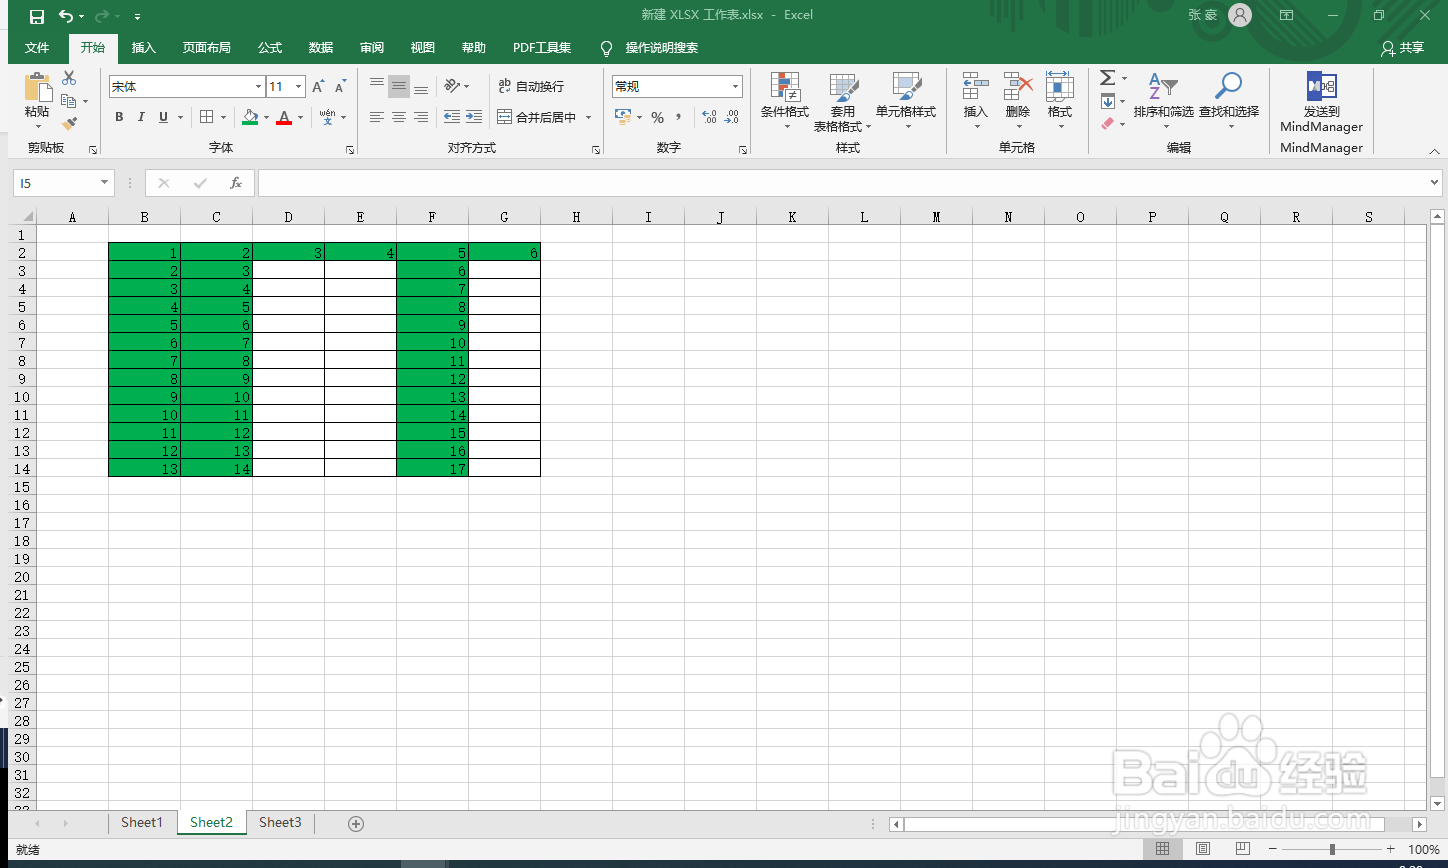Viewport: 1448px width, 868px height.
Task: Cut selection with the scissors icon
Action: [69, 78]
